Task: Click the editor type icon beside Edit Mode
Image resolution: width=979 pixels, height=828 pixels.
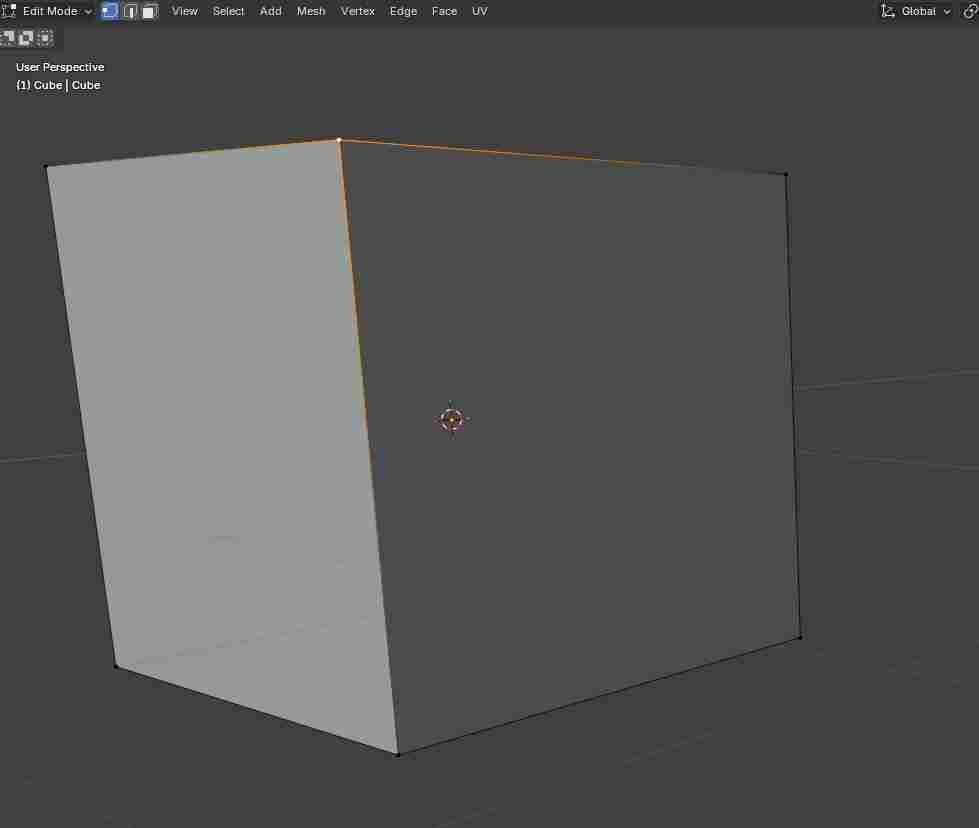Action: 9,11
